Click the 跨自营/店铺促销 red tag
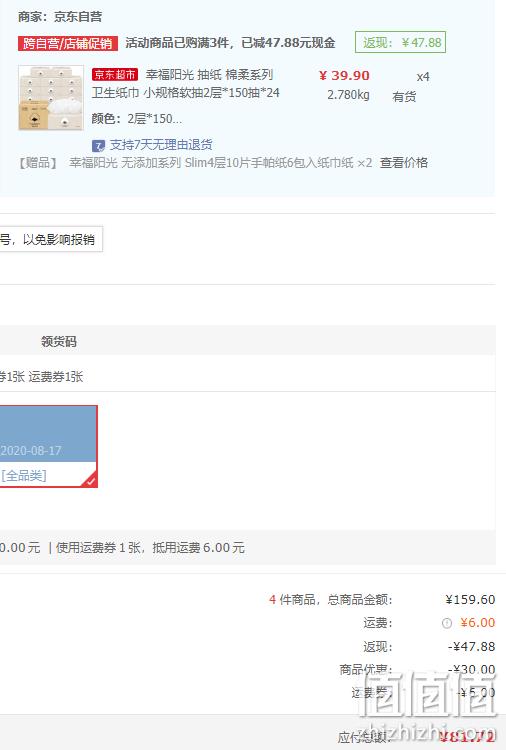This screenshot has width=506, height=750. click(x=67, y=44)
